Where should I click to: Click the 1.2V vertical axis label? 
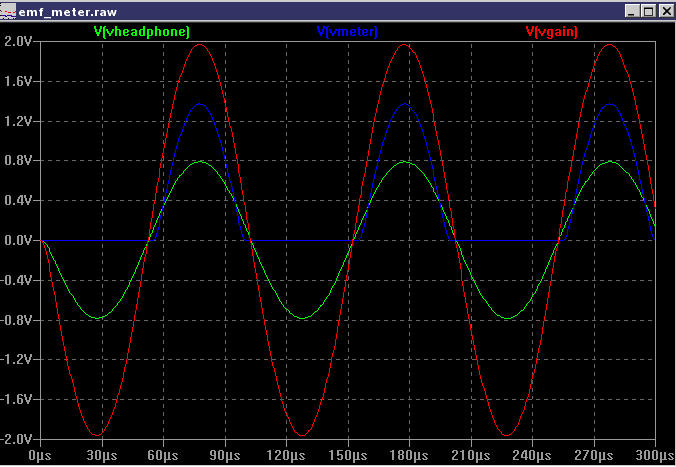pyautogui.click(x=18, y=121)
